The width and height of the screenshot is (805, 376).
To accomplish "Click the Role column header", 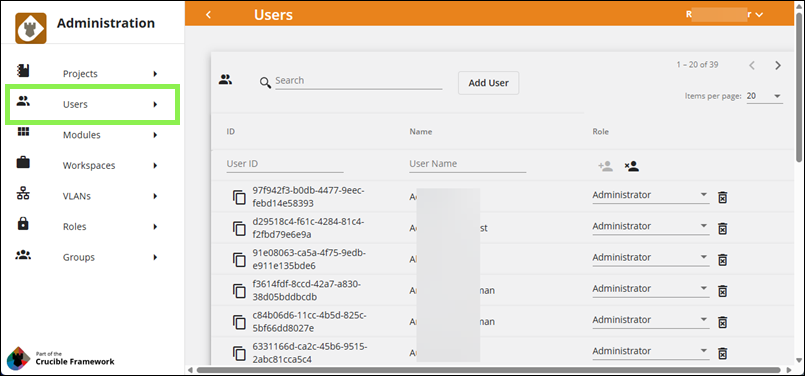I will pos(600,131).
